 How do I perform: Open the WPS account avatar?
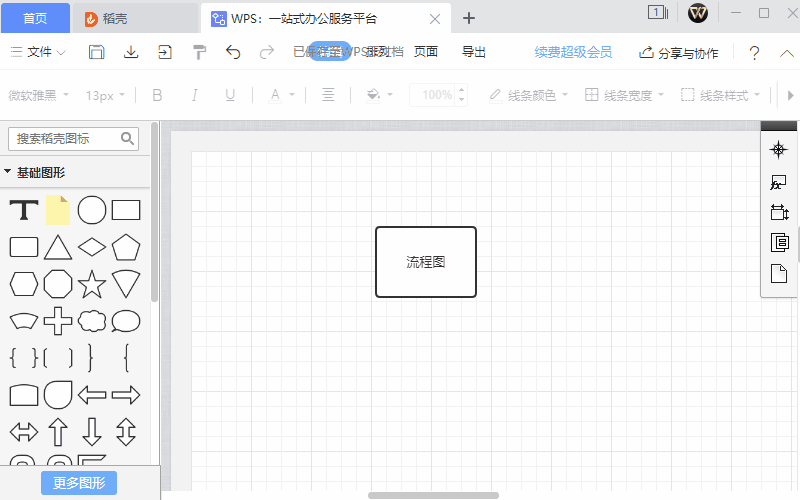click(697, 13)
